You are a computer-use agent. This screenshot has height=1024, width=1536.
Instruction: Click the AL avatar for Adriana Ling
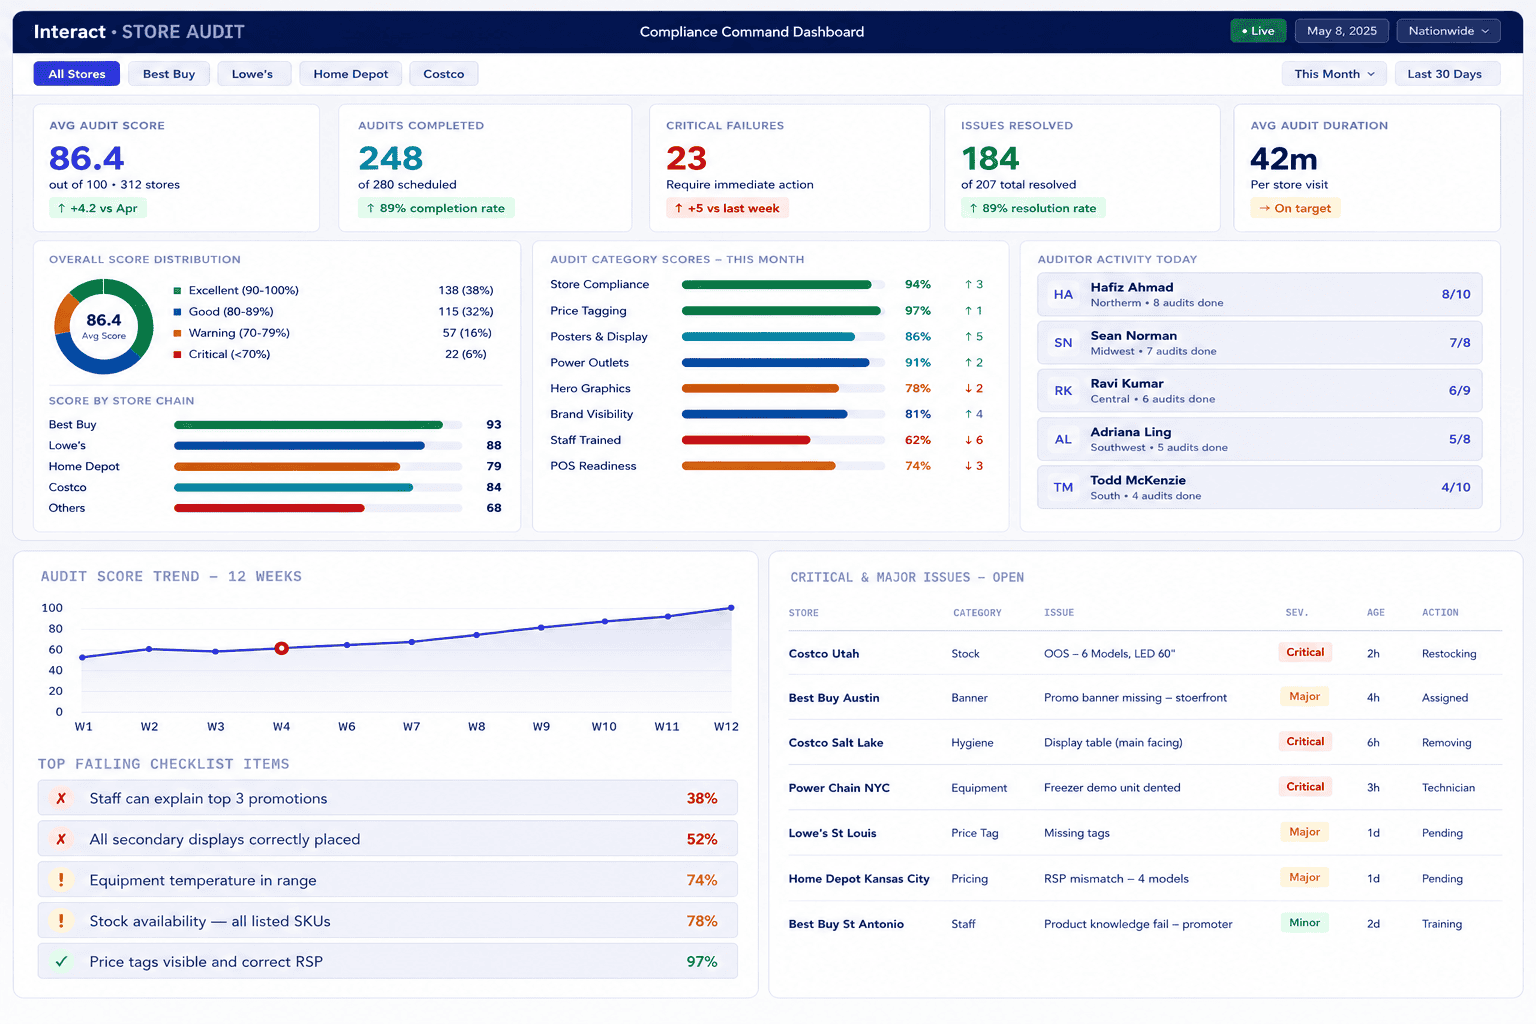[1063, 439]
